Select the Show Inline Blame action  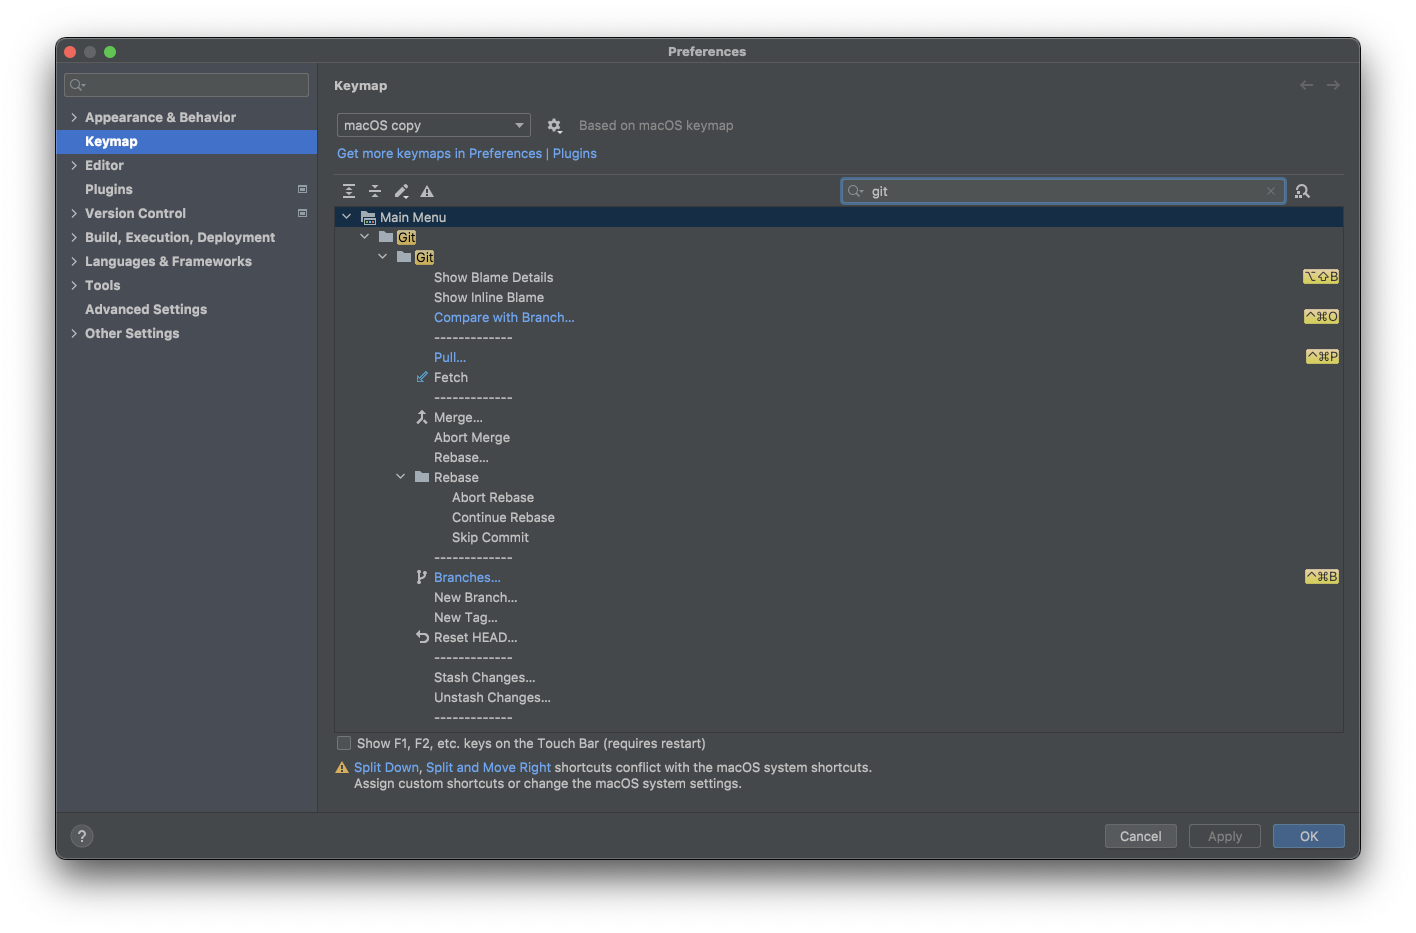click(x=489, y=297)
